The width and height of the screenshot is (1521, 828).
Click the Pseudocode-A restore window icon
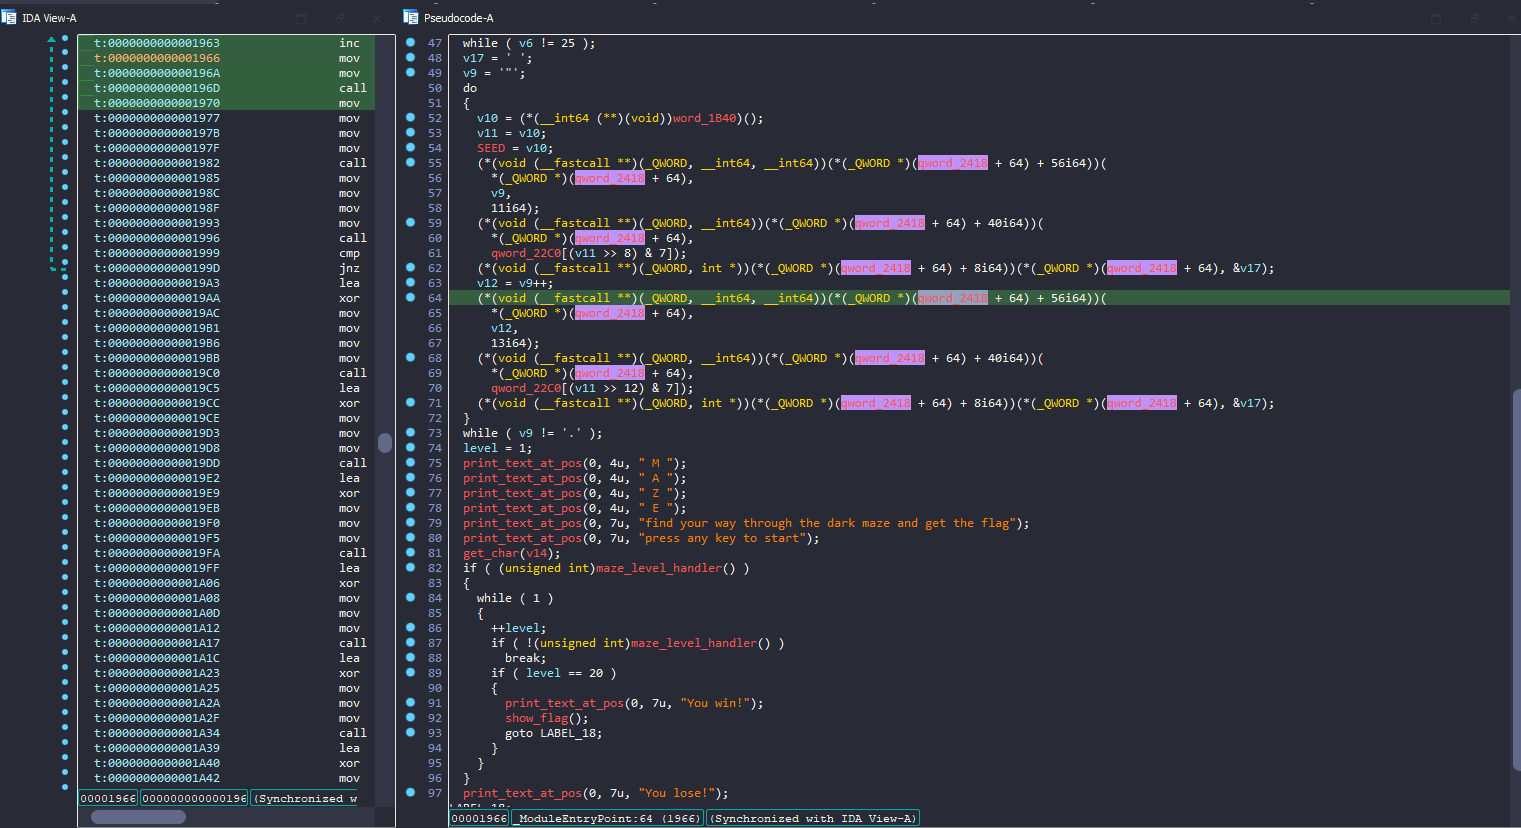(1474, 19)
